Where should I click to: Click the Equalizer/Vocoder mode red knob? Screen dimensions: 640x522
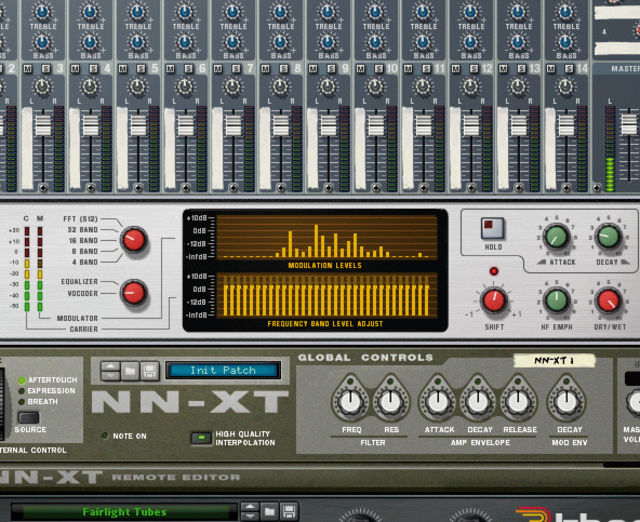point(133,292)
